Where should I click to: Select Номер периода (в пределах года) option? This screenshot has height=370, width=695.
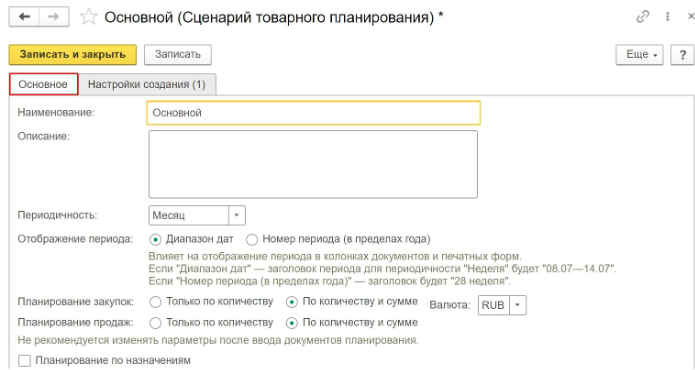tap(338, 239)
